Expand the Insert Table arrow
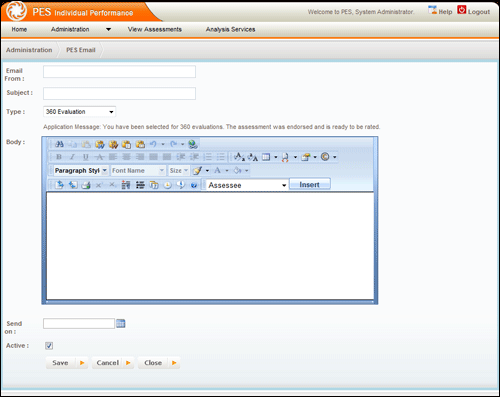 276,157
